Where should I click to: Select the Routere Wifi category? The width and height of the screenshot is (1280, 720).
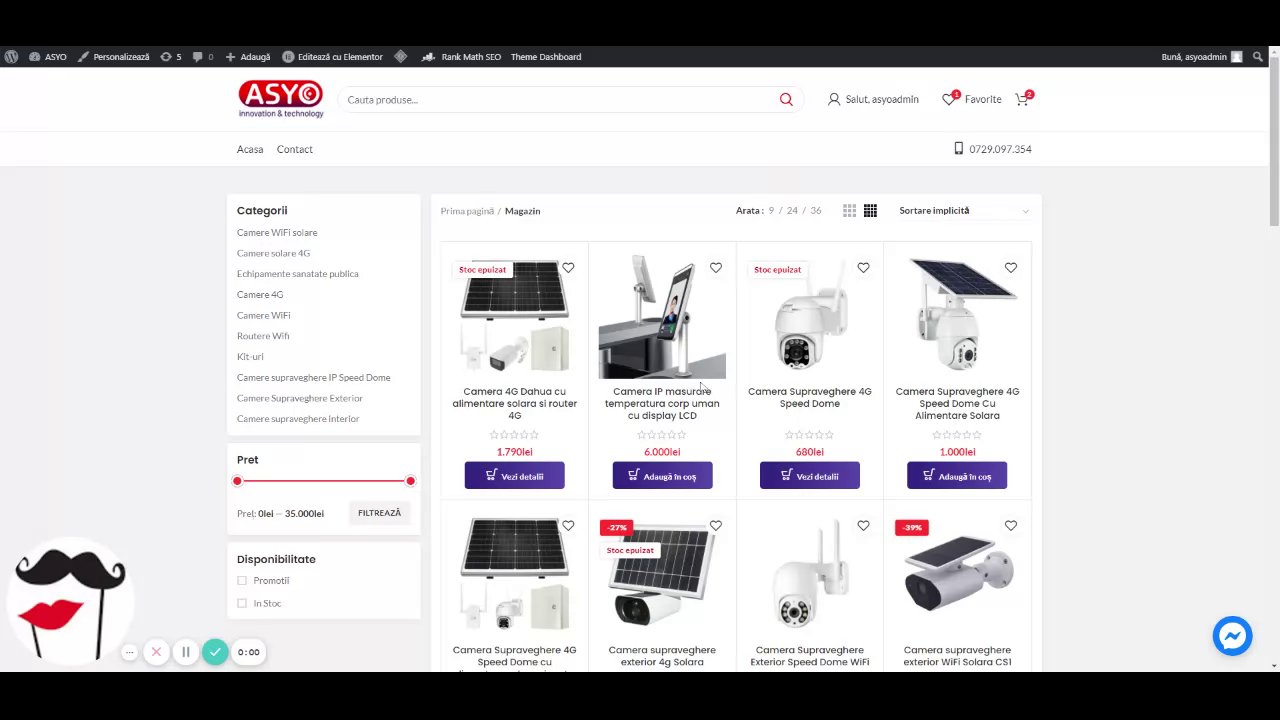tap(263, 336)
